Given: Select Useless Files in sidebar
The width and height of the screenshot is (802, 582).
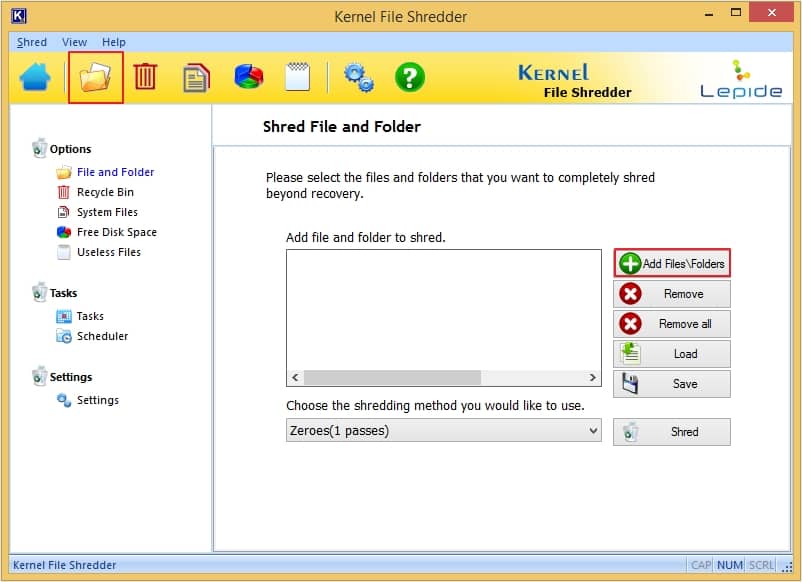Looking at the screenshot, I should [109, 252].
